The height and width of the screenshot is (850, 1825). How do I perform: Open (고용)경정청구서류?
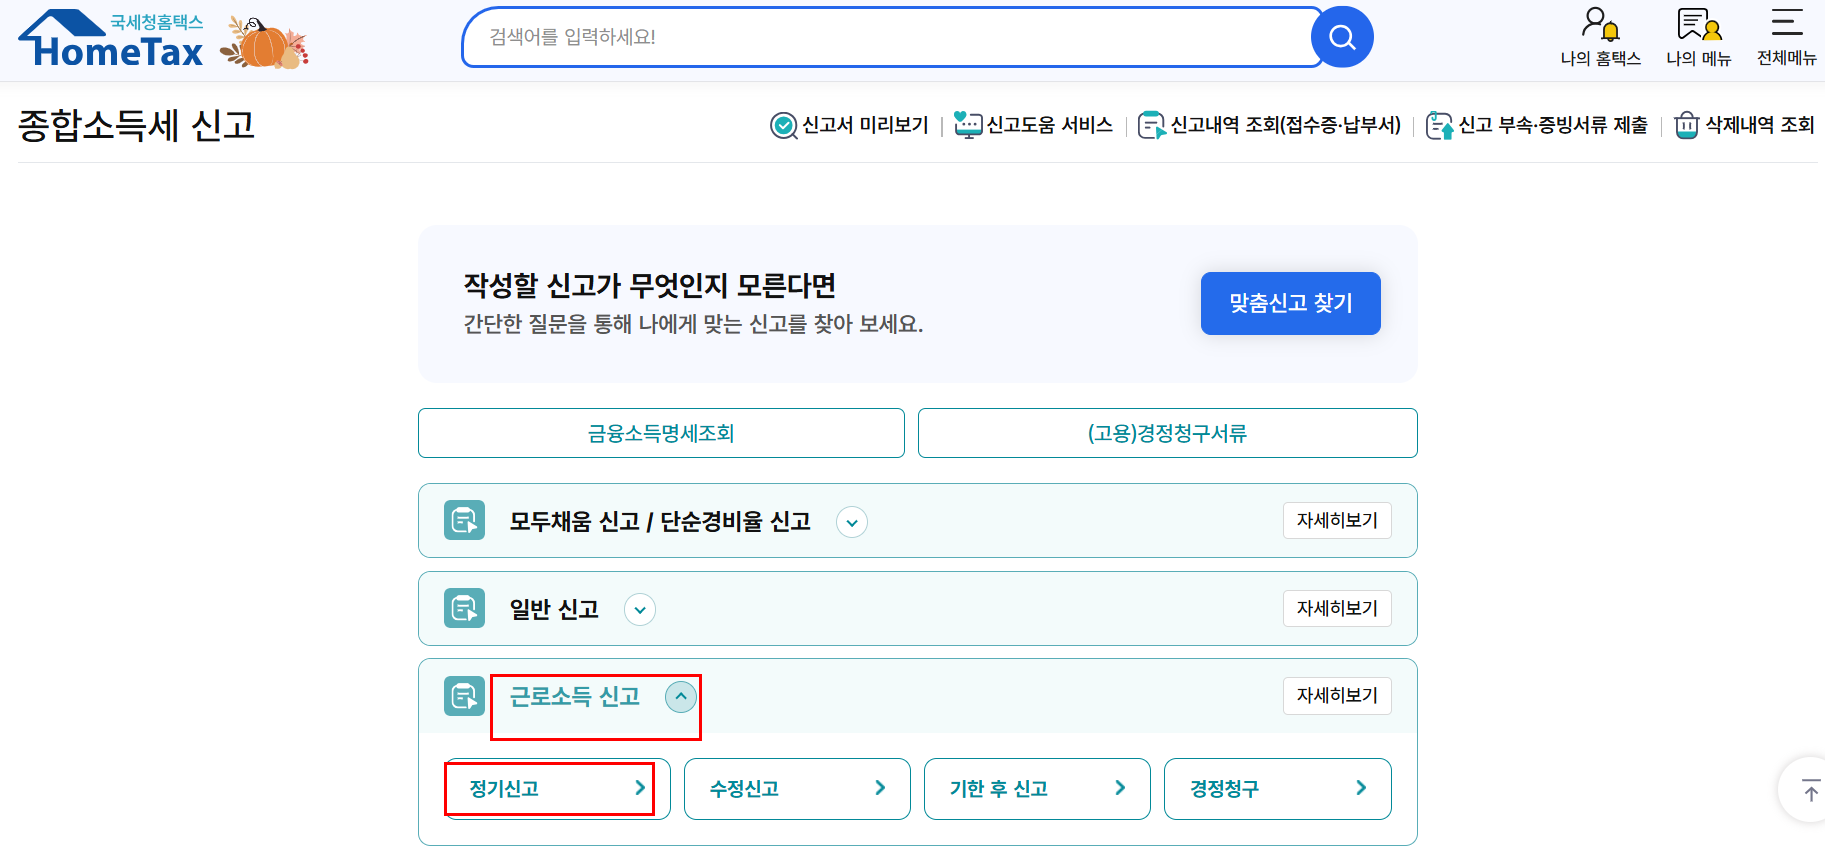(1167, 433)
